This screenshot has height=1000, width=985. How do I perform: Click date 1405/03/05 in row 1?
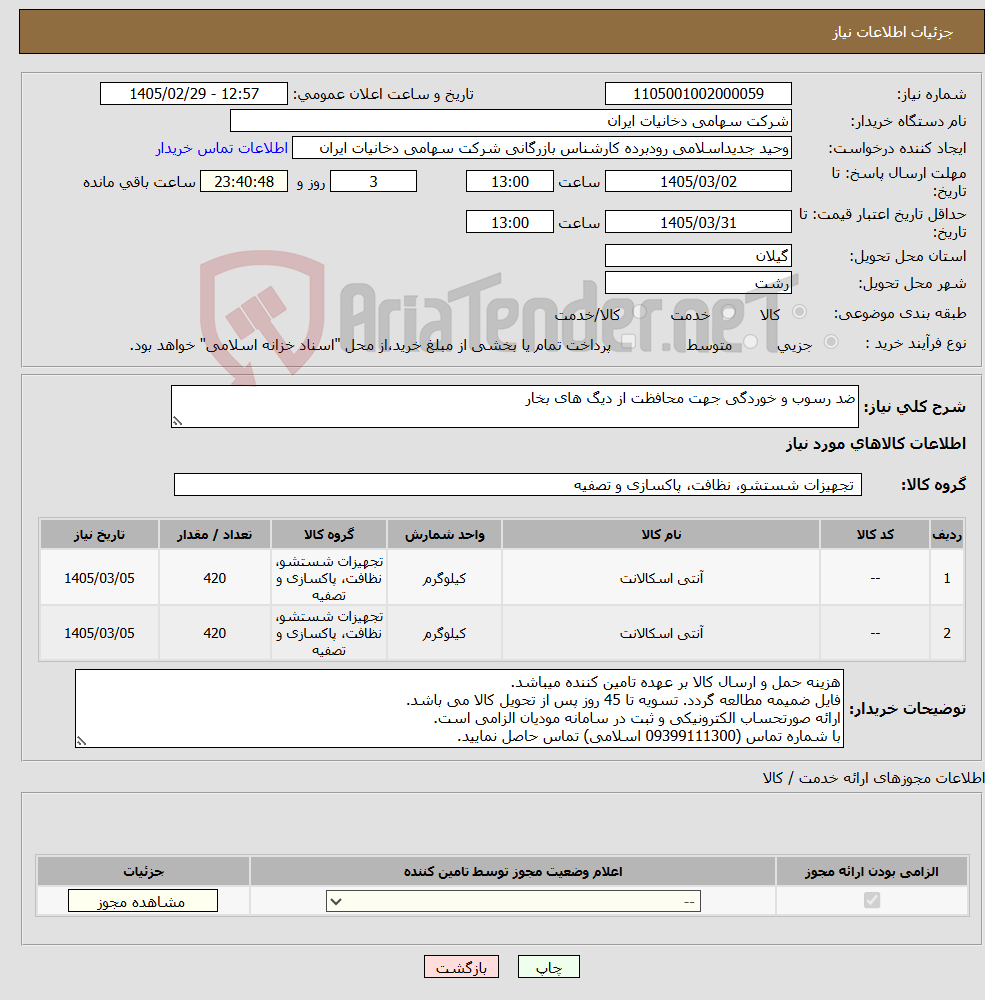[x=100, y=578]
